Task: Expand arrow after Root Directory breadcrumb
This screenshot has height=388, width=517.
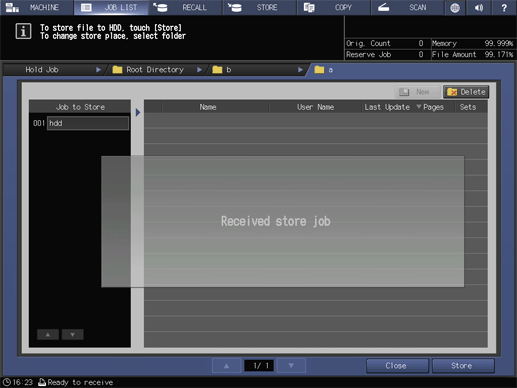Action: point(199,70)
